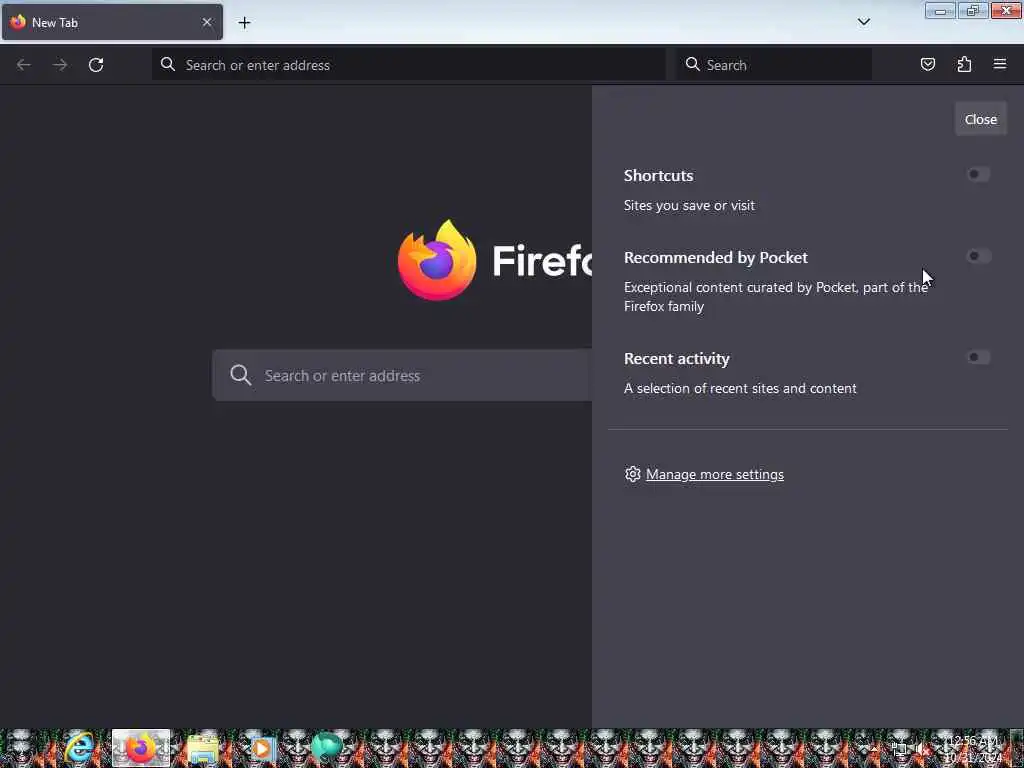Toggle Recommended by Pocket switch
The image size is (1024, 768).
tap(978, 256)
